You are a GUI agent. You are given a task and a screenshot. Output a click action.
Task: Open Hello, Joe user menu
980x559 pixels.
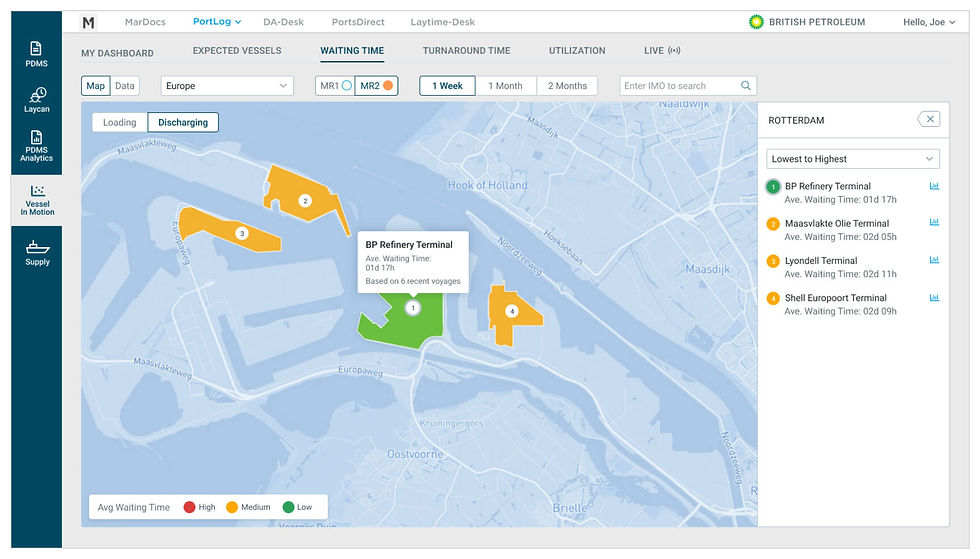pyautogui.click(x=929, y=22)
